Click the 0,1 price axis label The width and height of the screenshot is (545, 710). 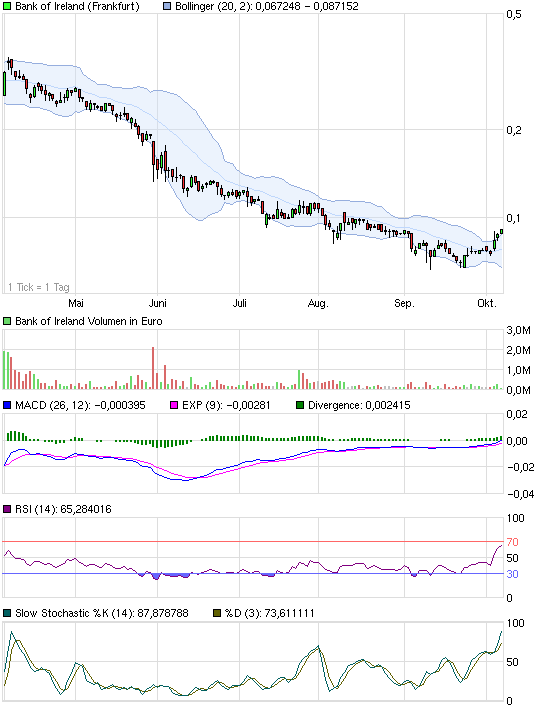[514, 218]
